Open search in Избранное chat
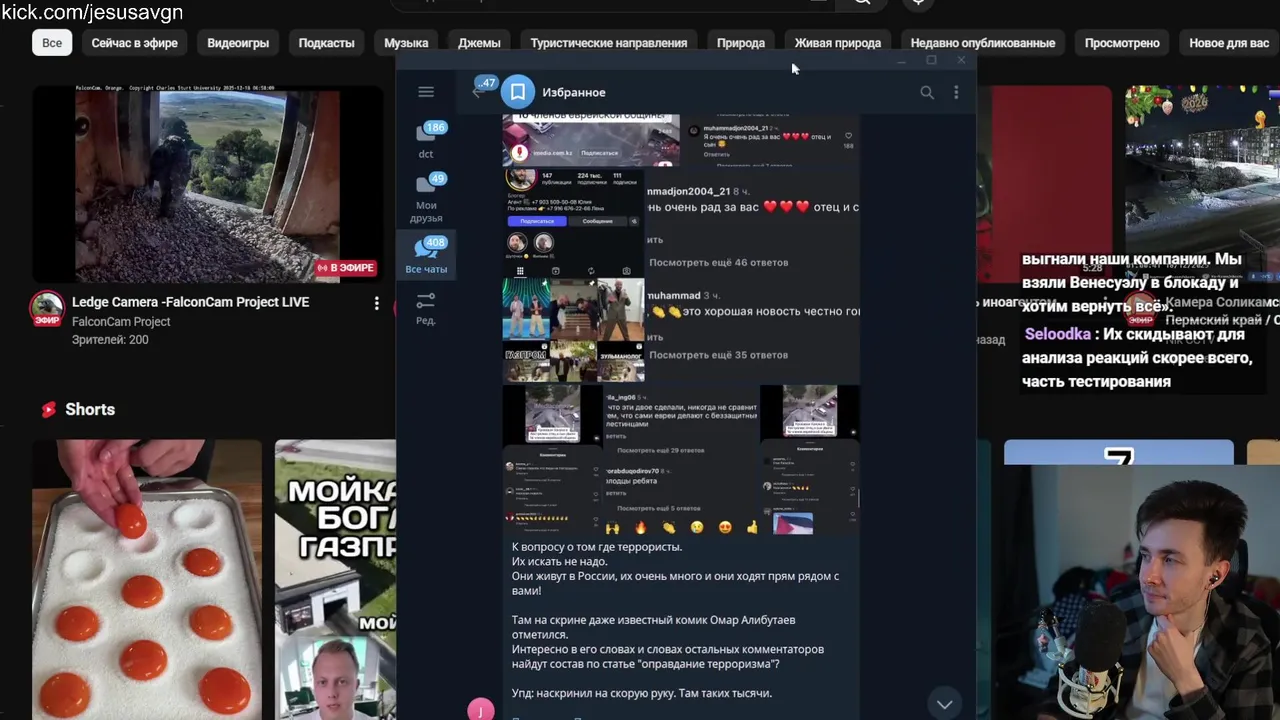The height and width of the screenshot is (720, 1280). click(927, 92)
